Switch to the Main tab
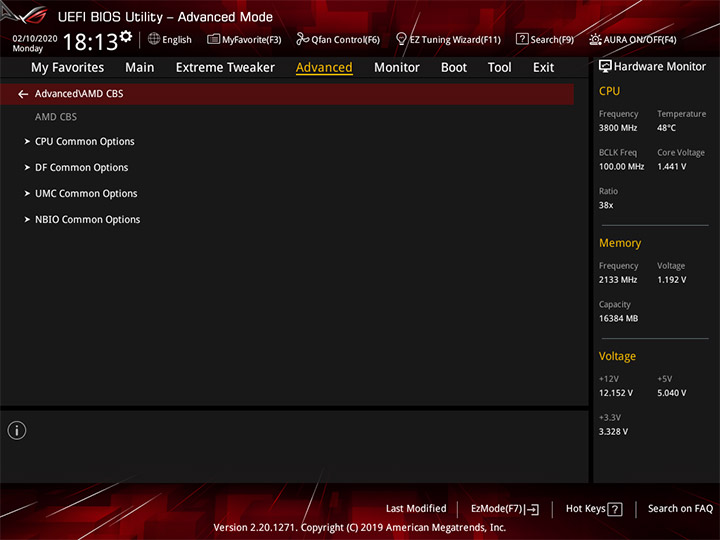Viewport: 720px width, 540px height. pos(140,68)
